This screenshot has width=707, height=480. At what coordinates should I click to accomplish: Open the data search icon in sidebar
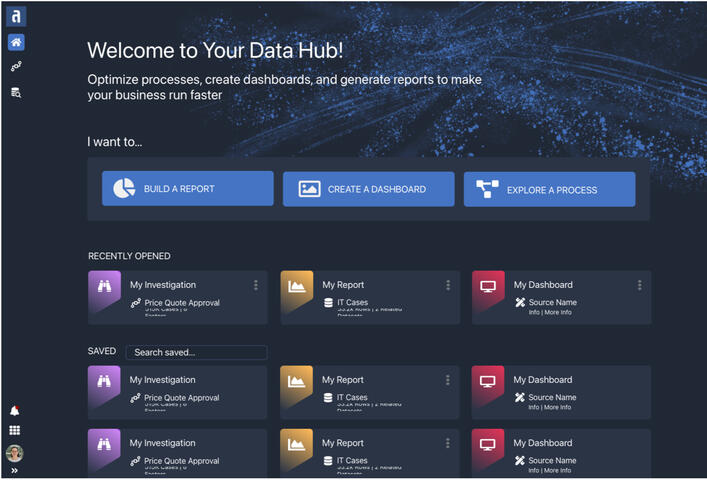(x=16, y=92)
